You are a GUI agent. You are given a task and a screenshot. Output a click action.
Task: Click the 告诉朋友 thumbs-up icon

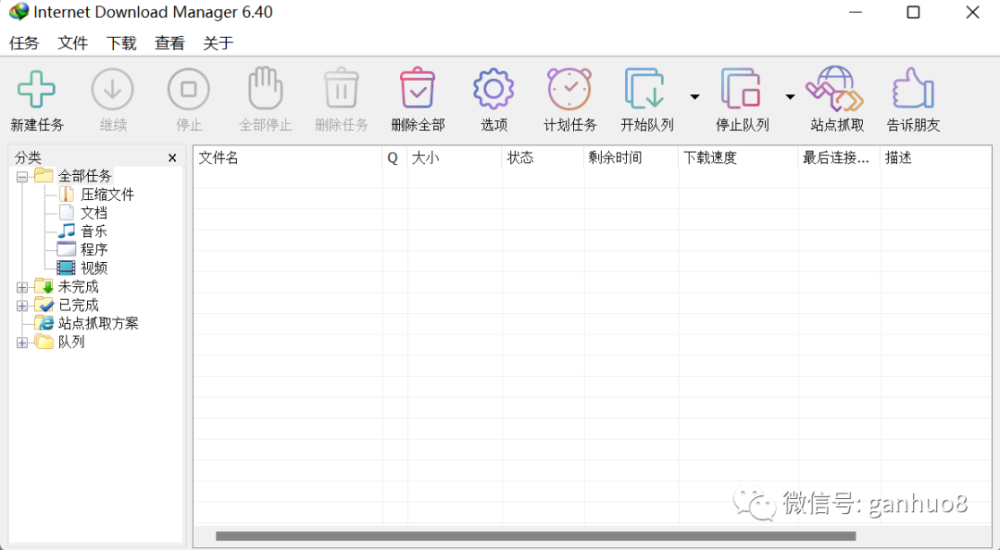[913, 88]
